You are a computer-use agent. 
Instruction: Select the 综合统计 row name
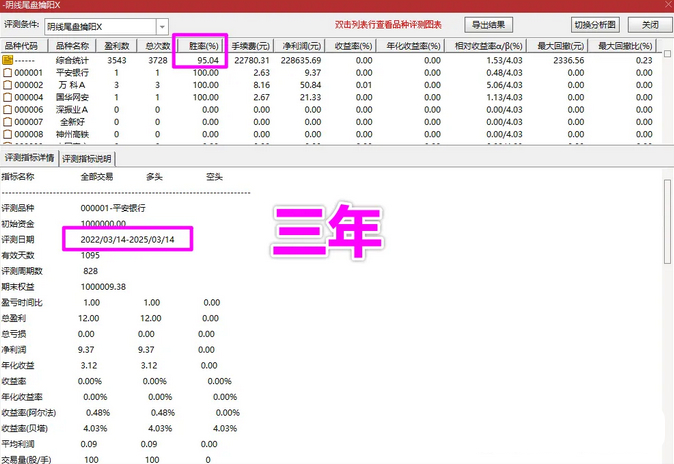(x=72, y=60)
